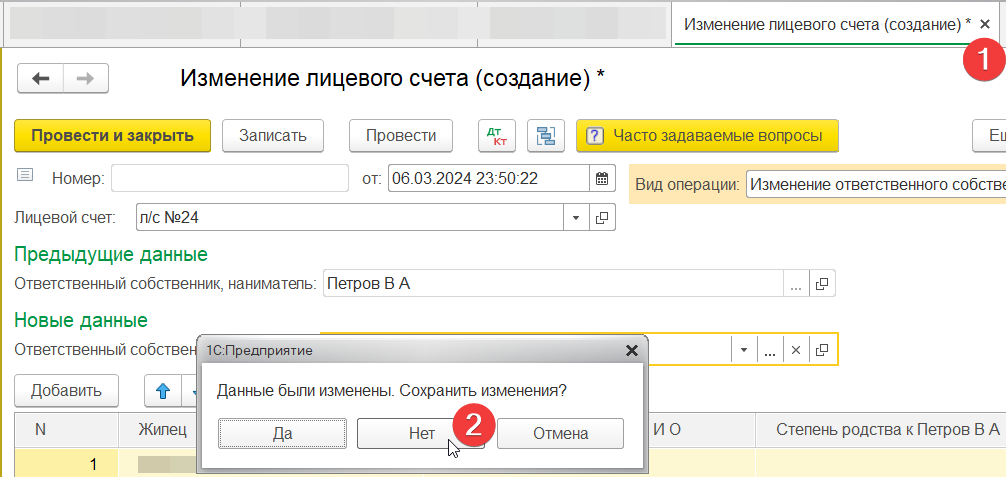This screenshot has height=477, width=1006.
Task: Click the ellipsis button in Предыдущие данные
Action: (796, 284)
